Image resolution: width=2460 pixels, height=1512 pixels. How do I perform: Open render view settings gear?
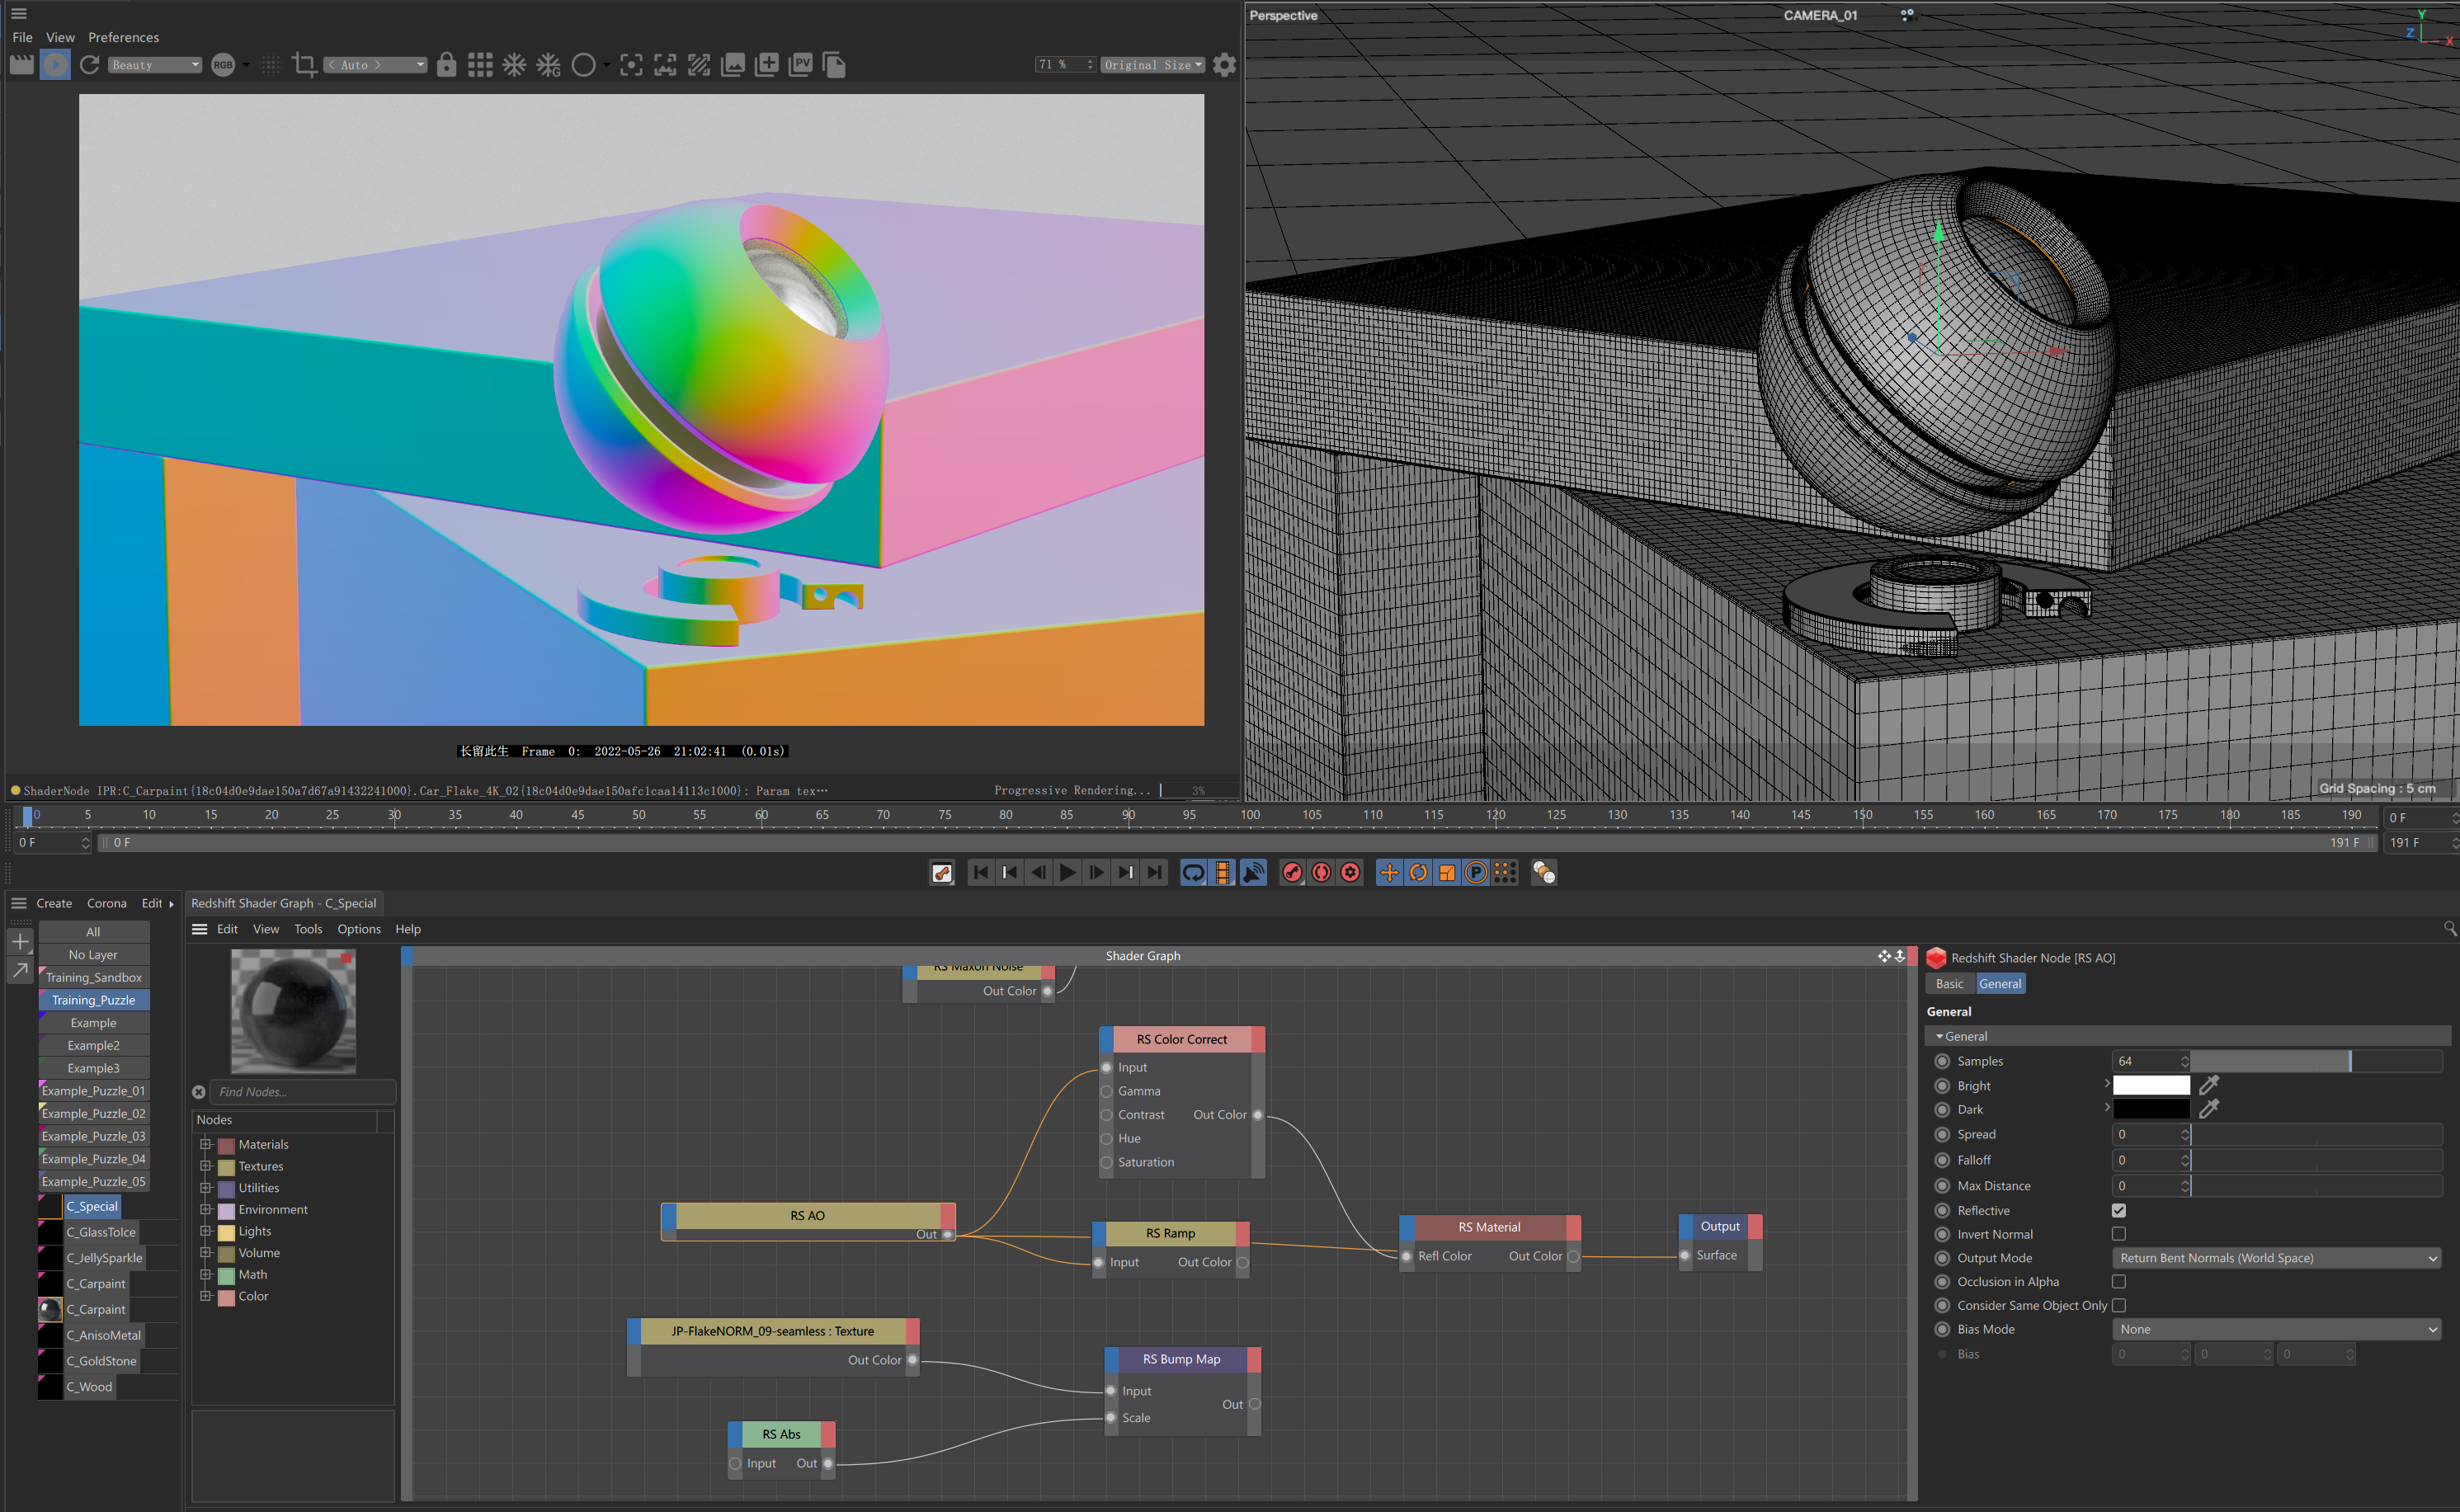[1224, 65]
